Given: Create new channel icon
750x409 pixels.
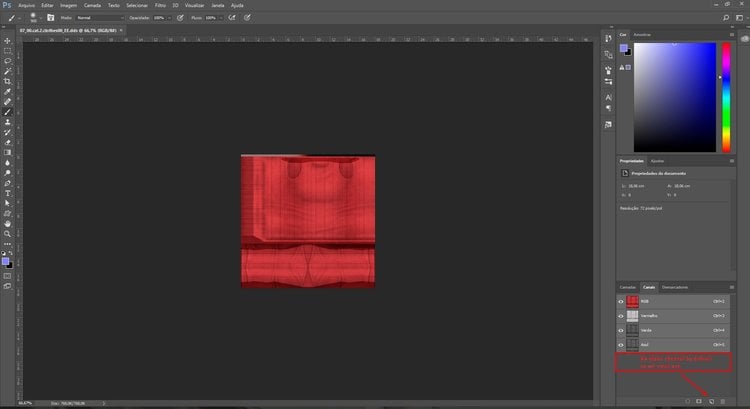Looking at the screenshot, I should pyautogui.click(x=711, y=401).
